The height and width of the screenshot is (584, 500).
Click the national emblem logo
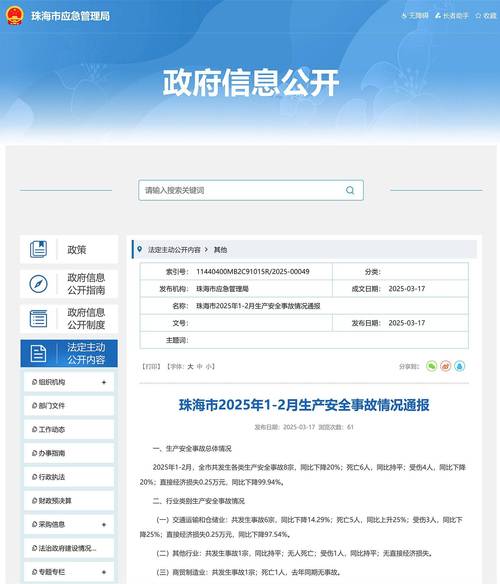tap(15, 15)
